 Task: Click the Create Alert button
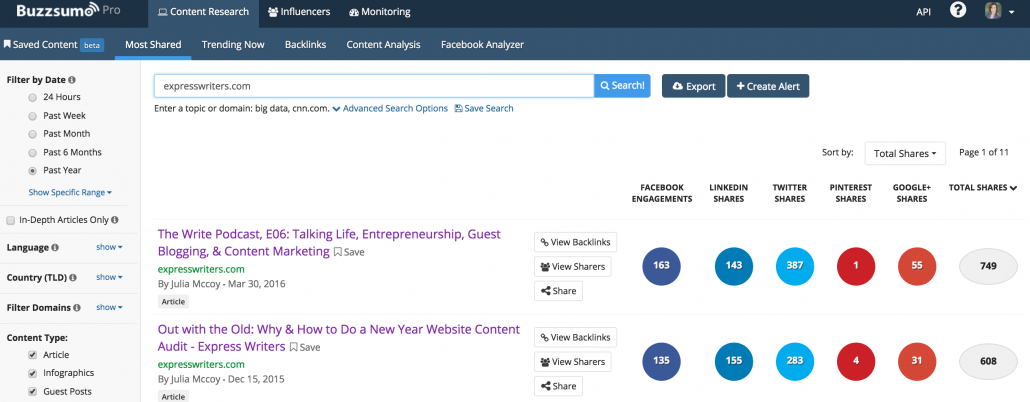coord(768,86)
